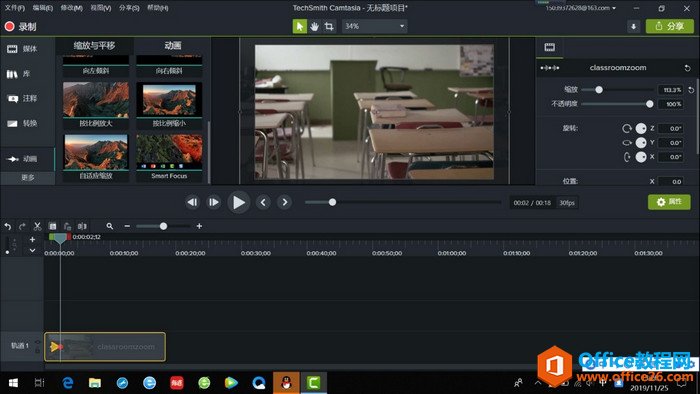Click the green Properties button
This screenshot has width=700, height=394.
click(x=669, y=202)
